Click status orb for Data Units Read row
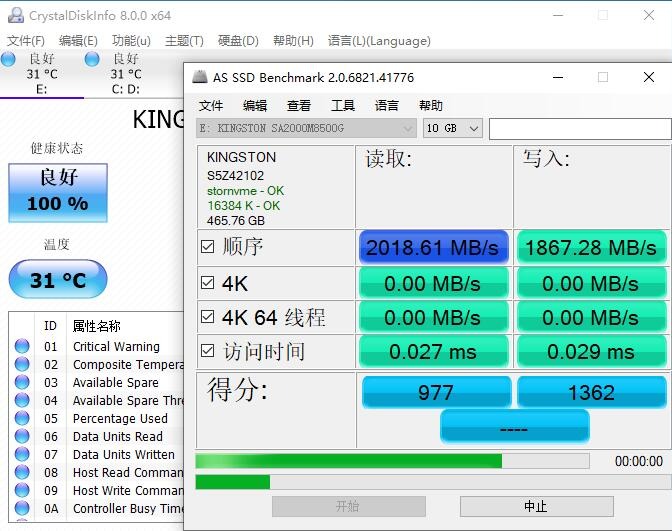Viewport: 672px width, 531px height. click(22, 436)
